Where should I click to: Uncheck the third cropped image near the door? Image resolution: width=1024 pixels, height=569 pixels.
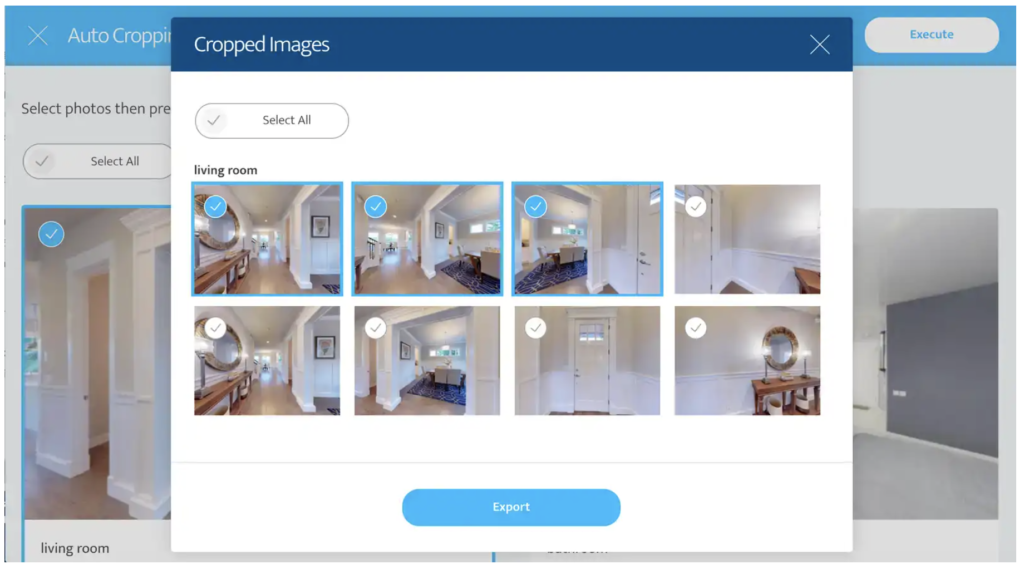(x=535, y=206)
